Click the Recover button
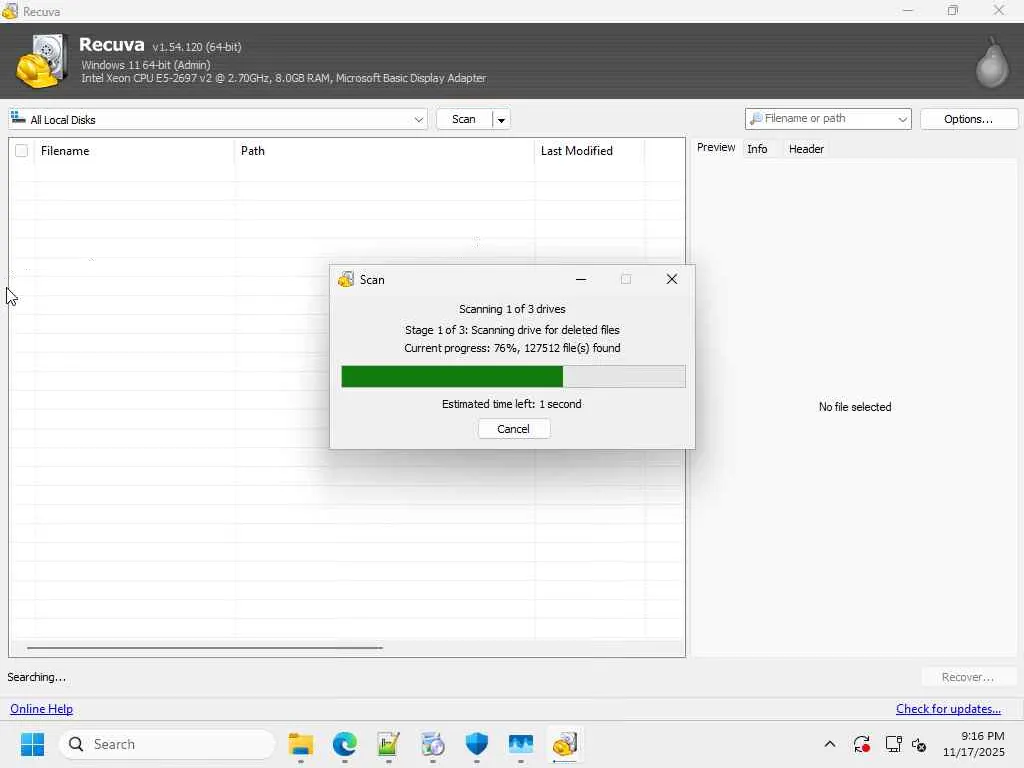Screen dimensions: 1024x768 [968, 677]
